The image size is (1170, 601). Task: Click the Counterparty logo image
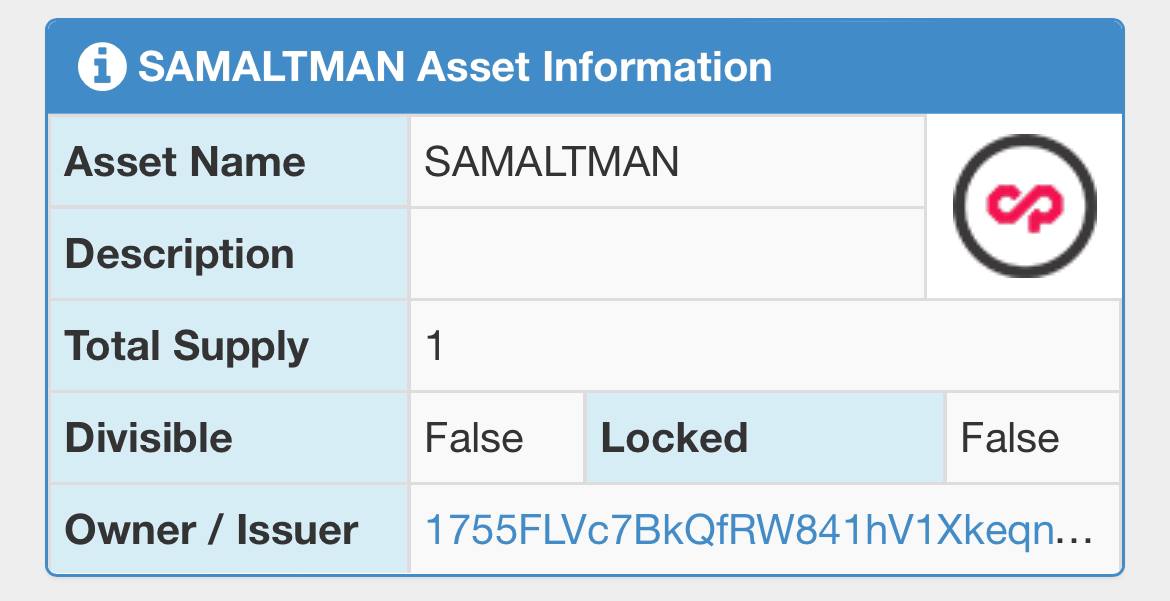(x=1024, y=206)
